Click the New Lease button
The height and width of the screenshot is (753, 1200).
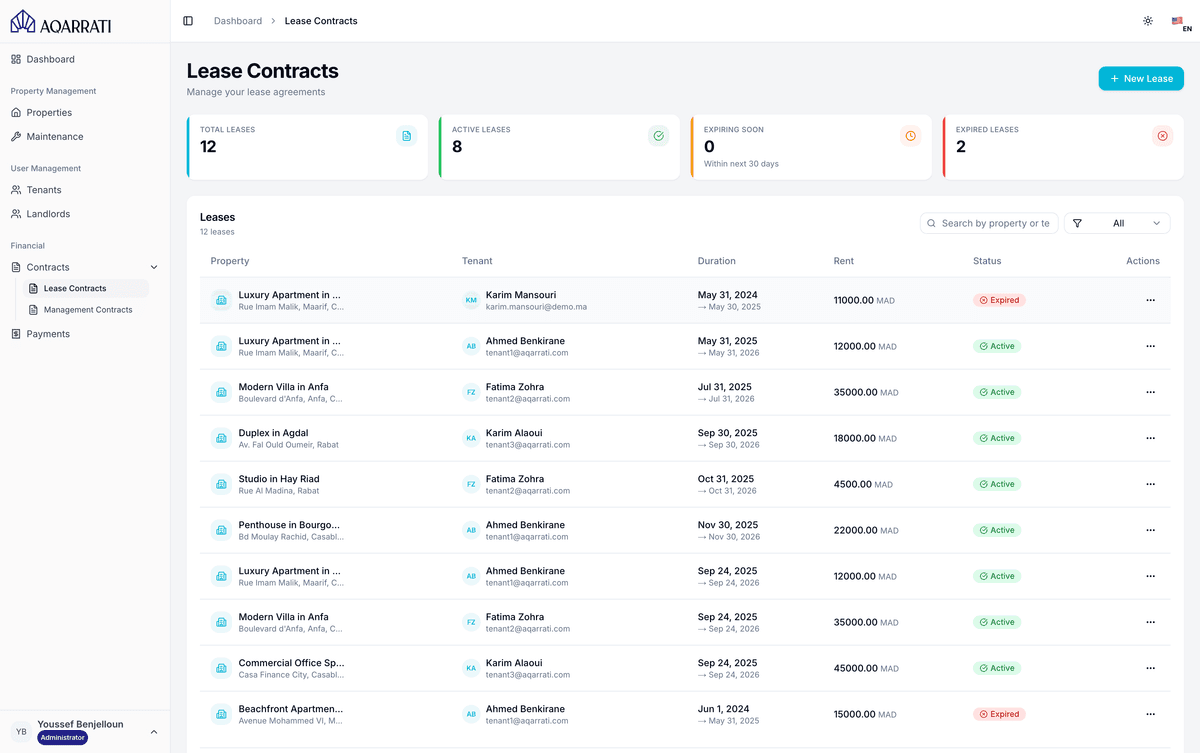click(x=1141, y=79)
